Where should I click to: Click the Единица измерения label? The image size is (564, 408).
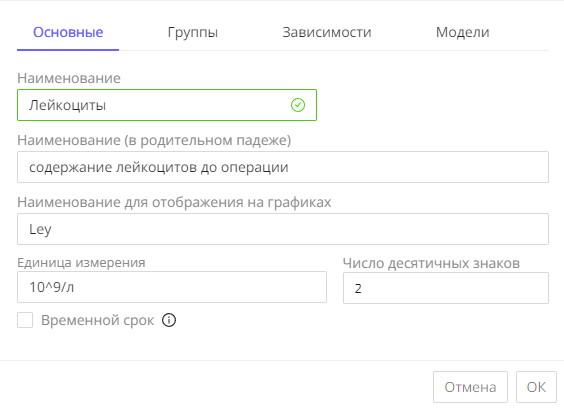[x=81, y=263]
